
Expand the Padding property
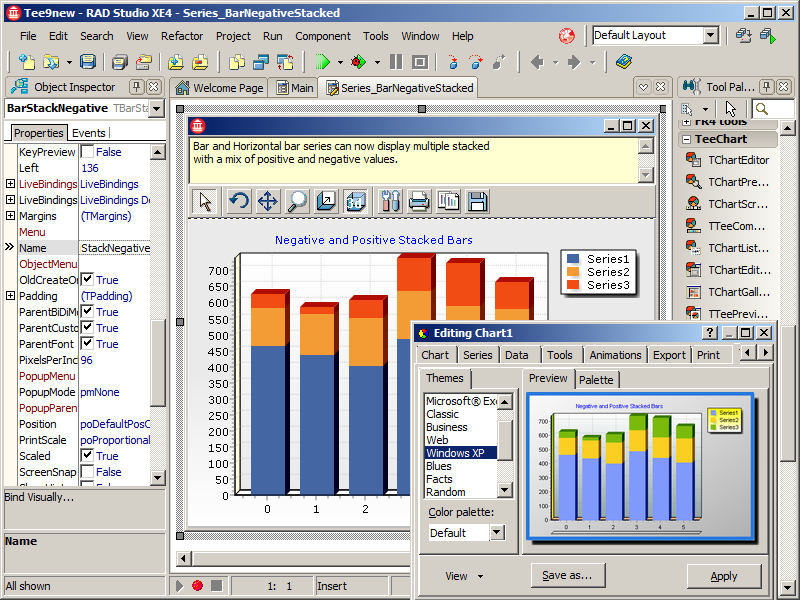coord(10,296)
